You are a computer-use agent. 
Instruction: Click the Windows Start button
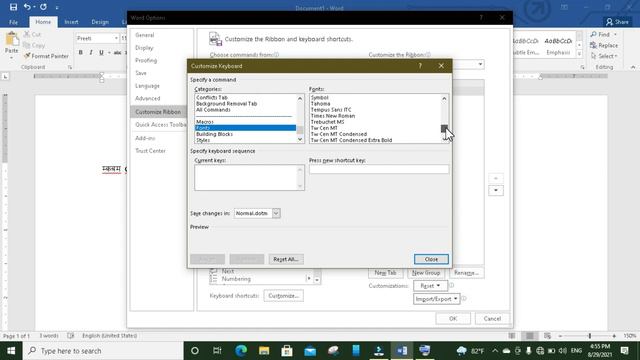coord(11,351)
